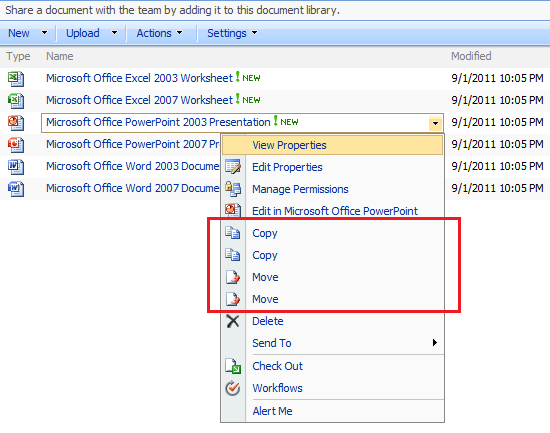The image size is (550, 433).
Task: Open the Upload dropdown arrow
Action: 114,33
